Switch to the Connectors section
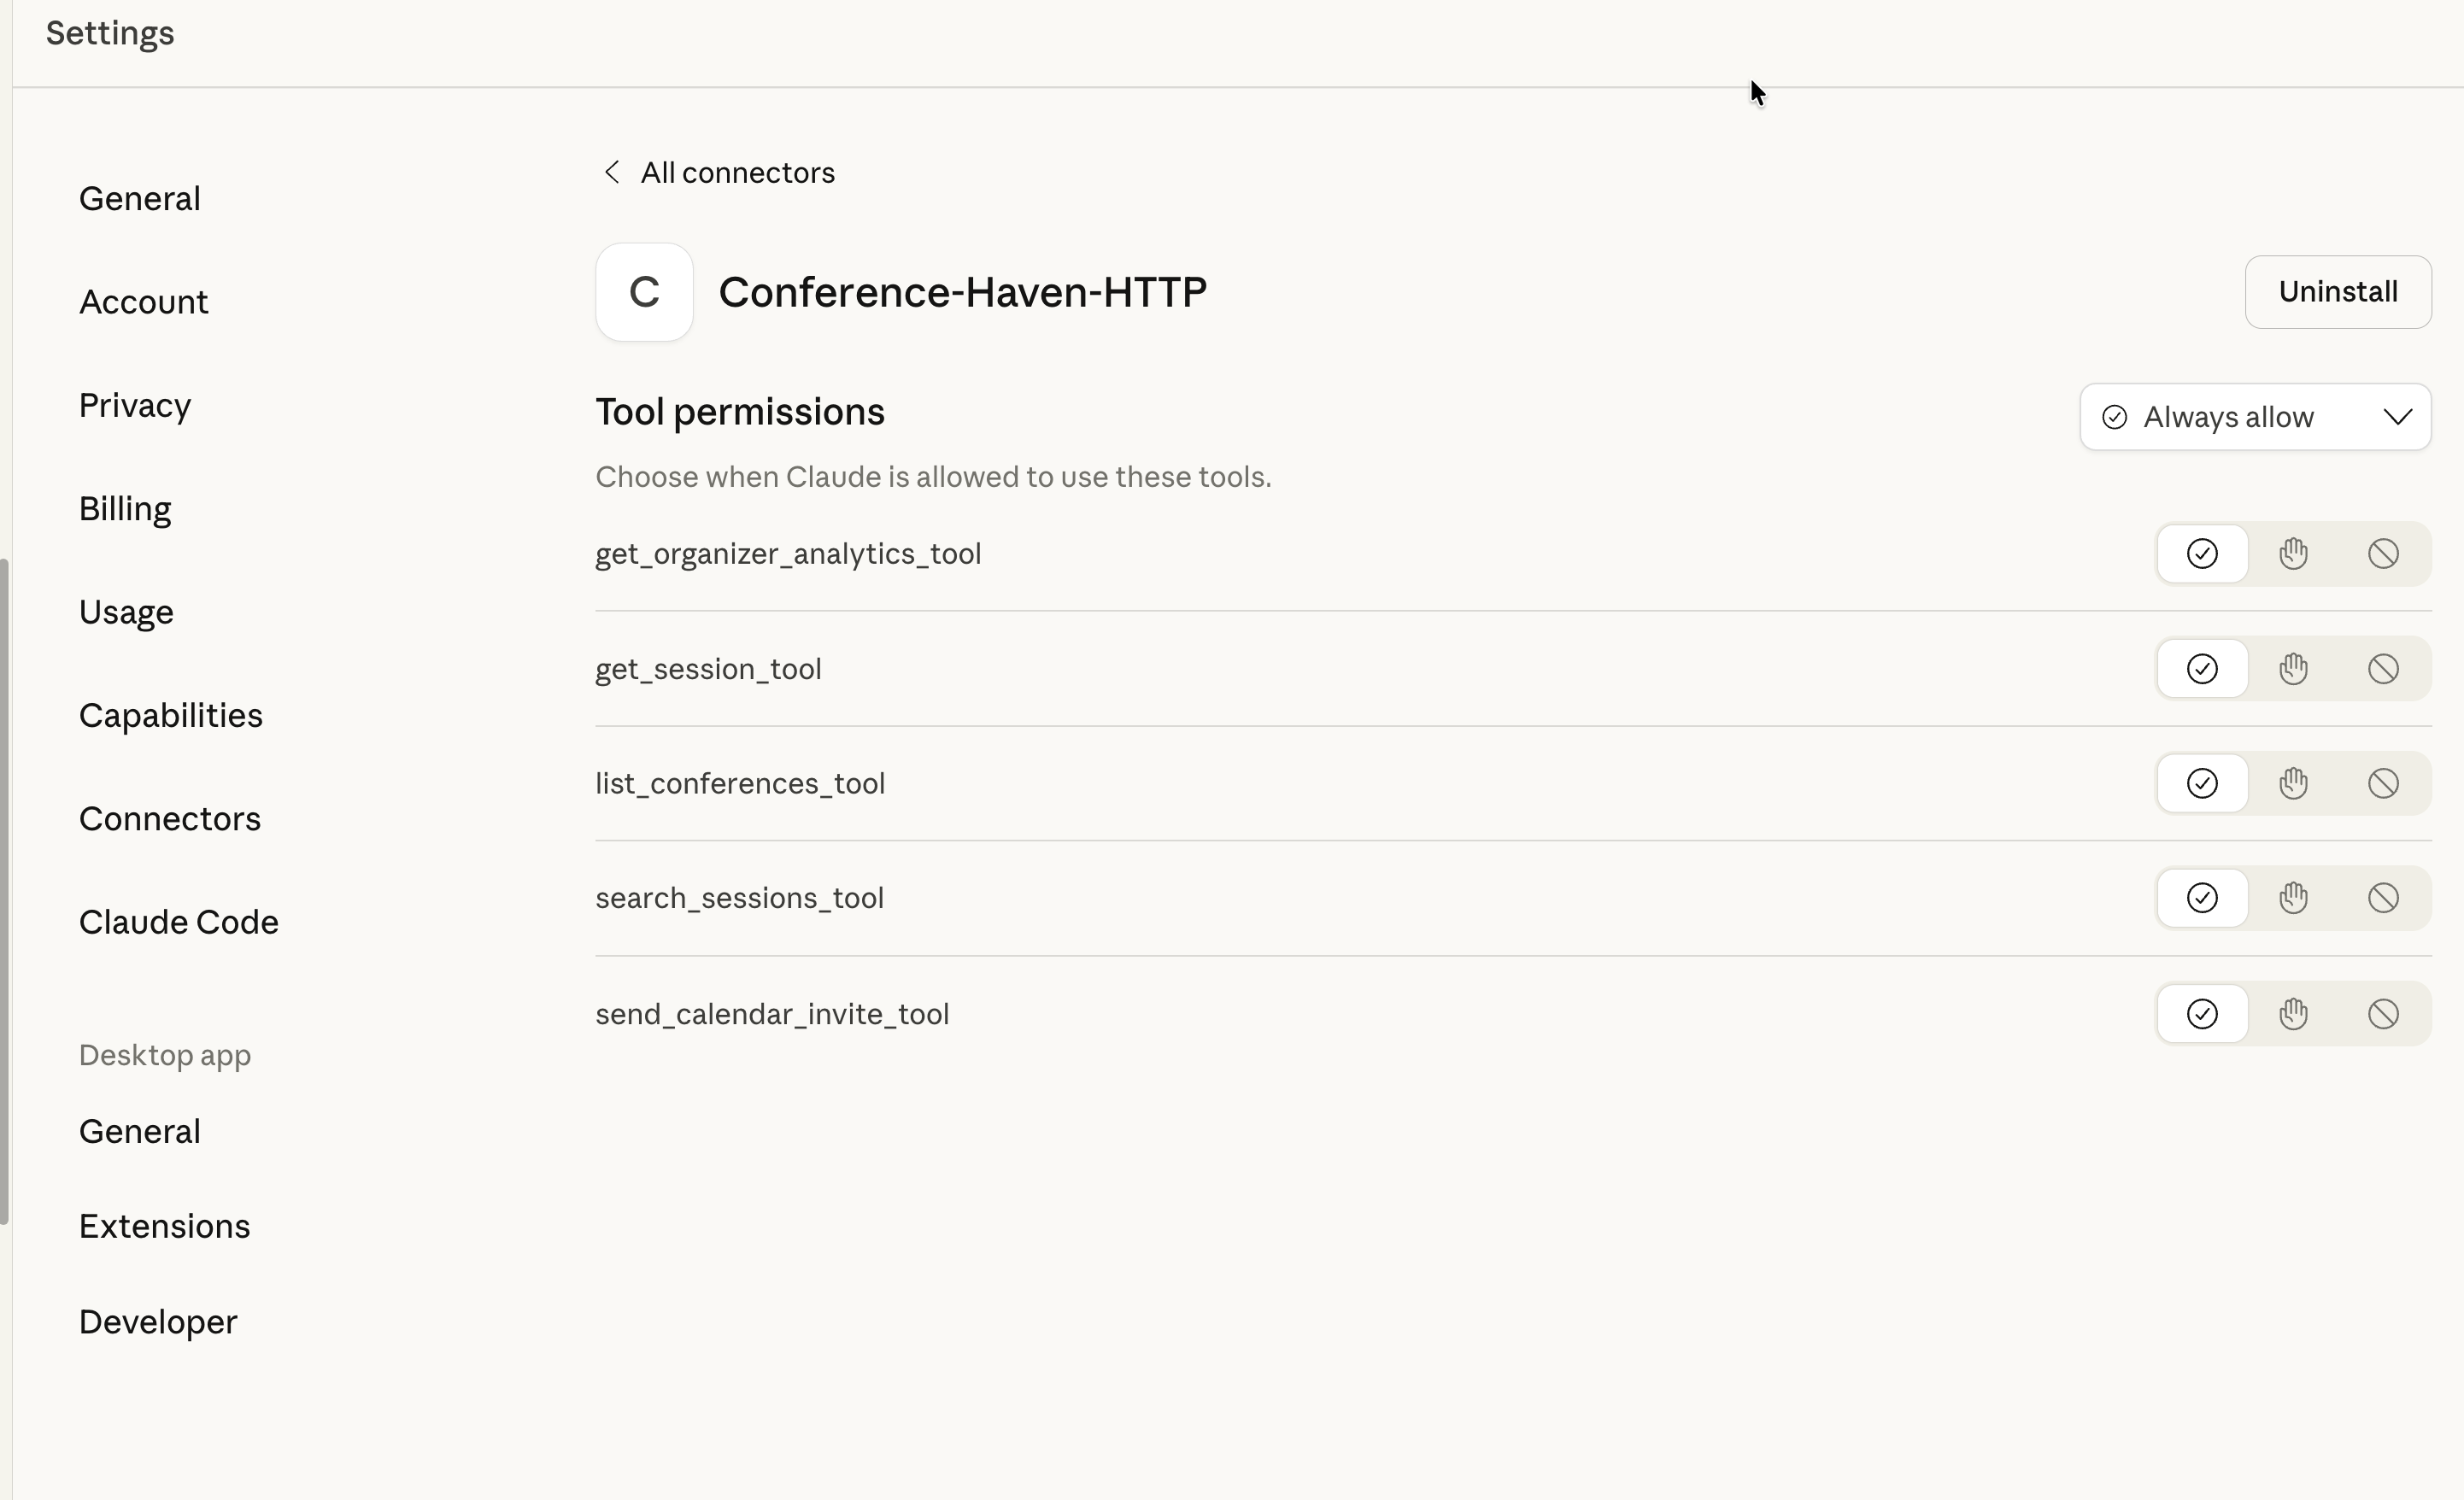 pyautogui.click(x=169, y=818)
